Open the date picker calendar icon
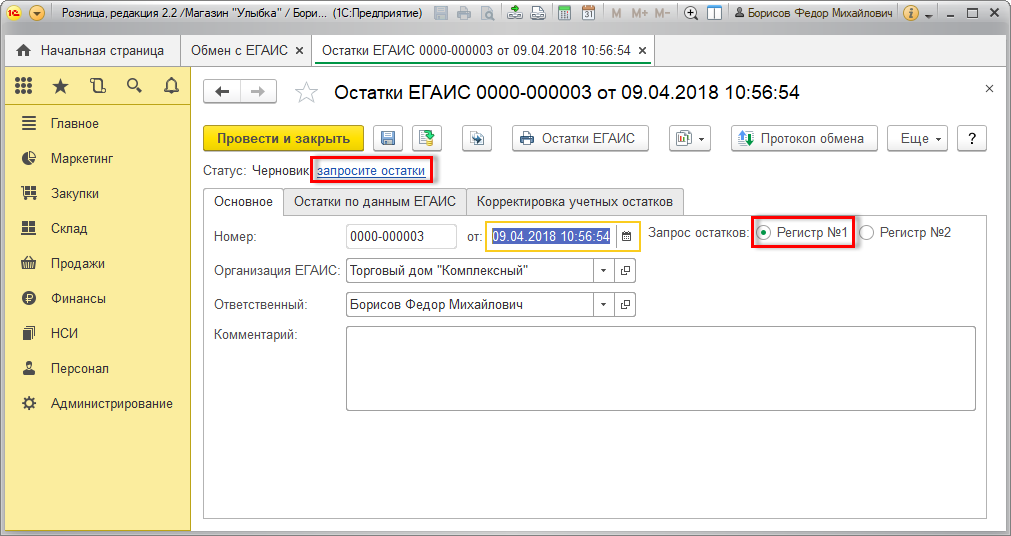 [x=627, y=236]
